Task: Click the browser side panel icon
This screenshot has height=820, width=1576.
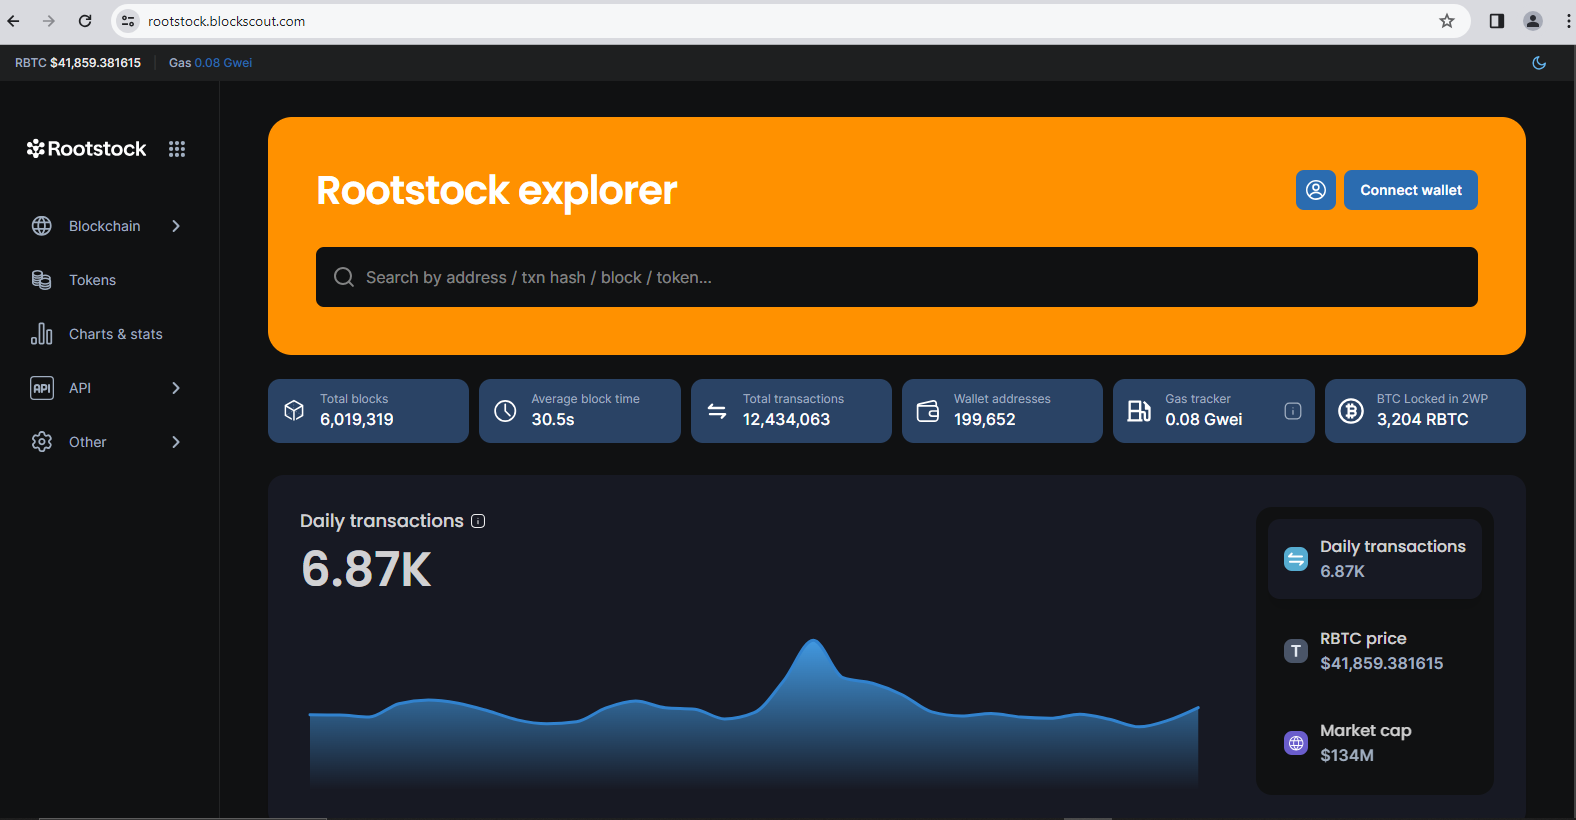Action: [1496, 21]
